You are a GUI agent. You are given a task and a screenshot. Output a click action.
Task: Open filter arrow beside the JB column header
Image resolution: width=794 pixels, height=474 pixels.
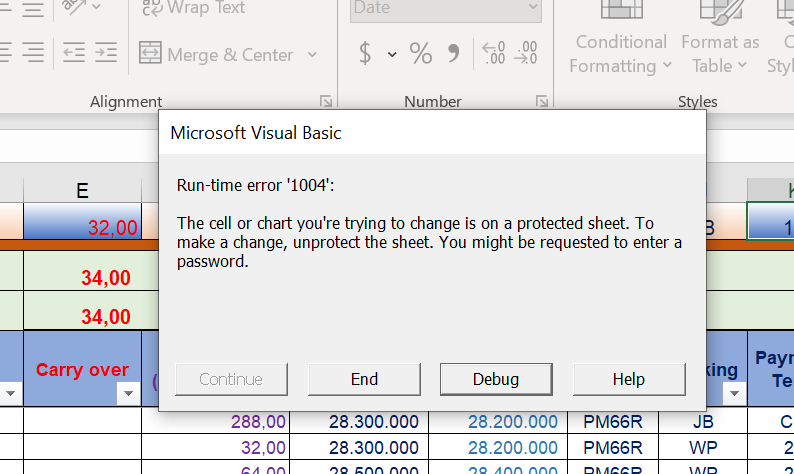click(x=734, y=393)
